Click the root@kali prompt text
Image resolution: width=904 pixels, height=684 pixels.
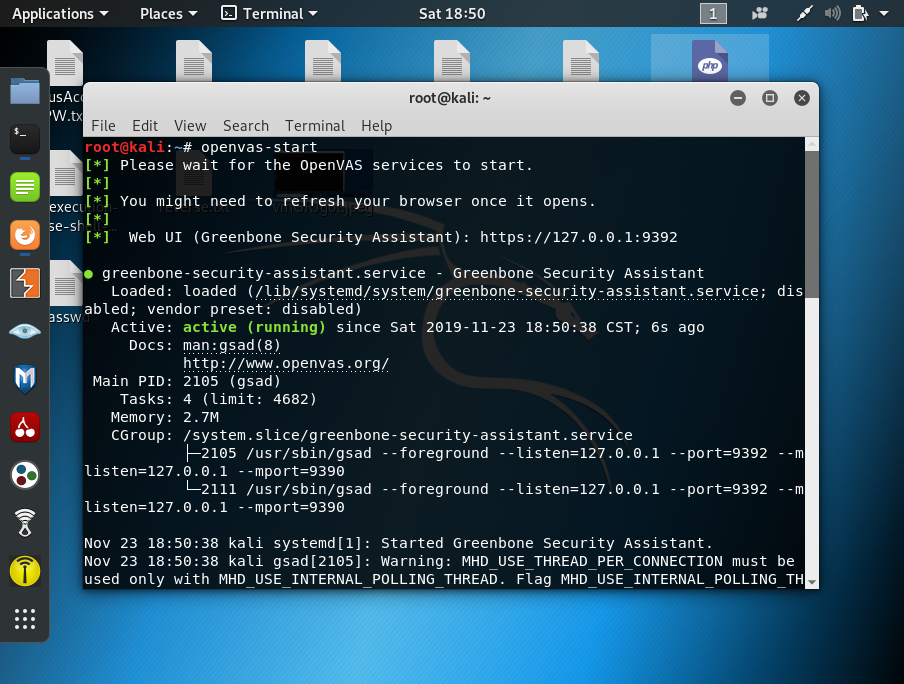click(125, 147)
